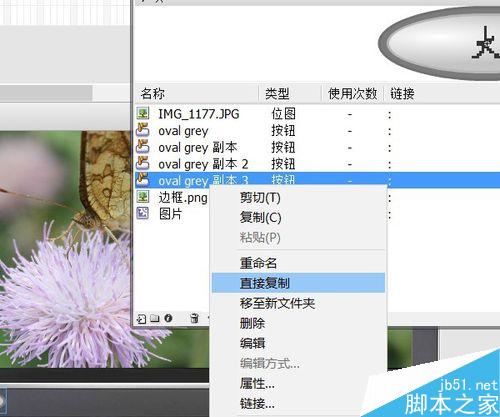The height and width of the screenshot is (417, 500).
Task: Click the 图片 graphic symbol icon
Action: [143, 213]
